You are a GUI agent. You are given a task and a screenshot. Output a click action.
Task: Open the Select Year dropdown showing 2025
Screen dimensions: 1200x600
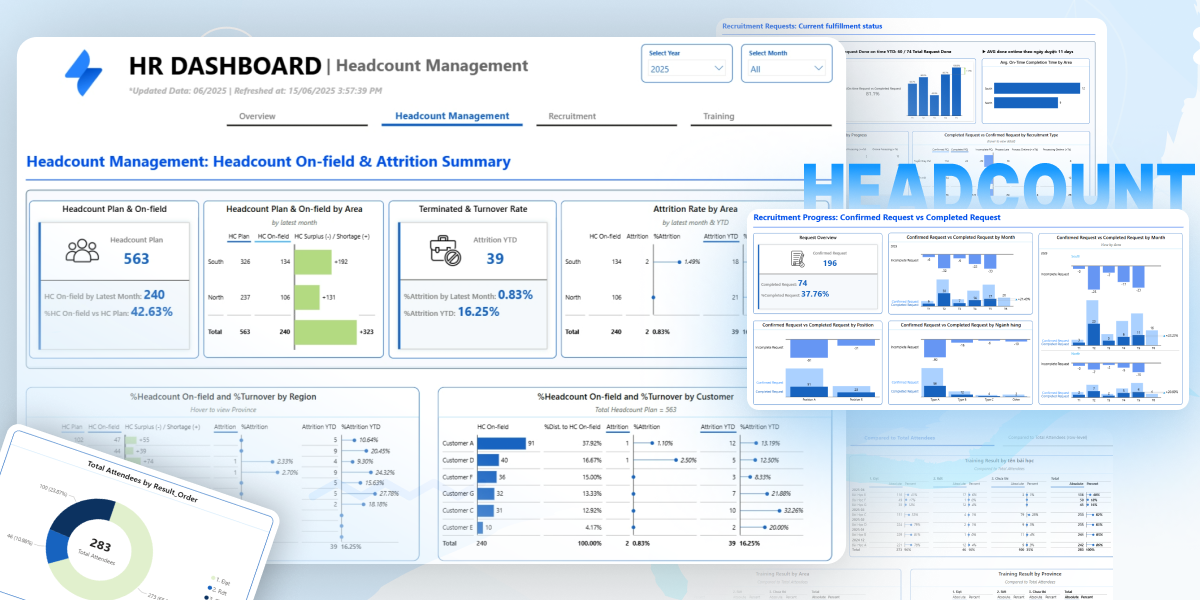pos(687,68)
